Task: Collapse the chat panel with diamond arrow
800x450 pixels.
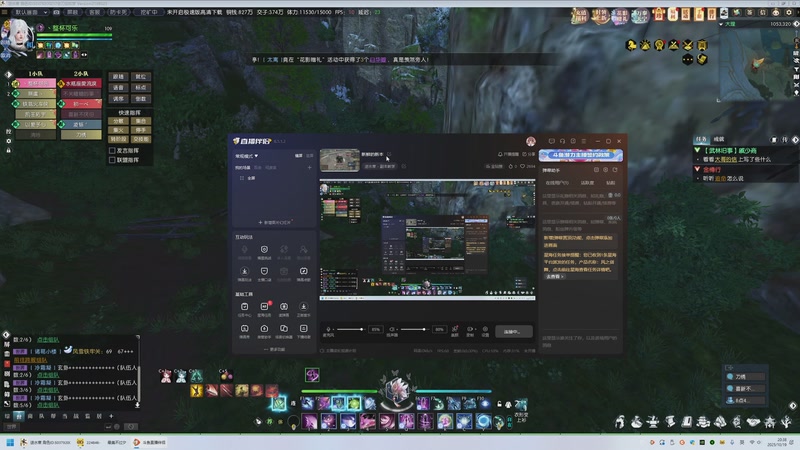Action: [x=6, y=335]
